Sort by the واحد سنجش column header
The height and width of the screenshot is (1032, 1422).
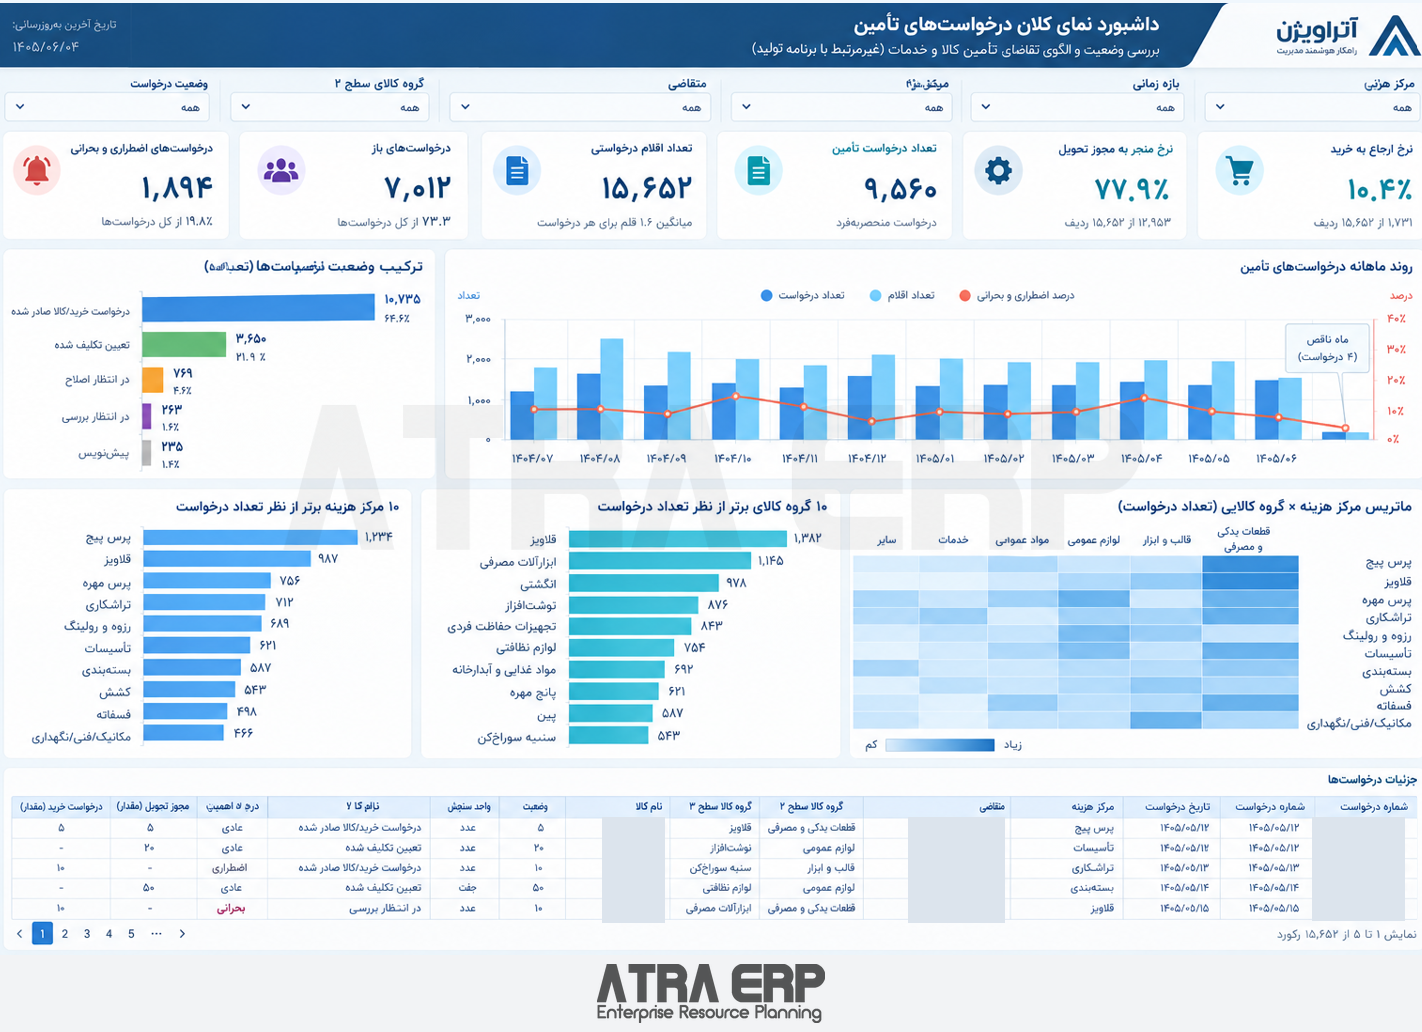pyautogui.click(x=468, y=807)
